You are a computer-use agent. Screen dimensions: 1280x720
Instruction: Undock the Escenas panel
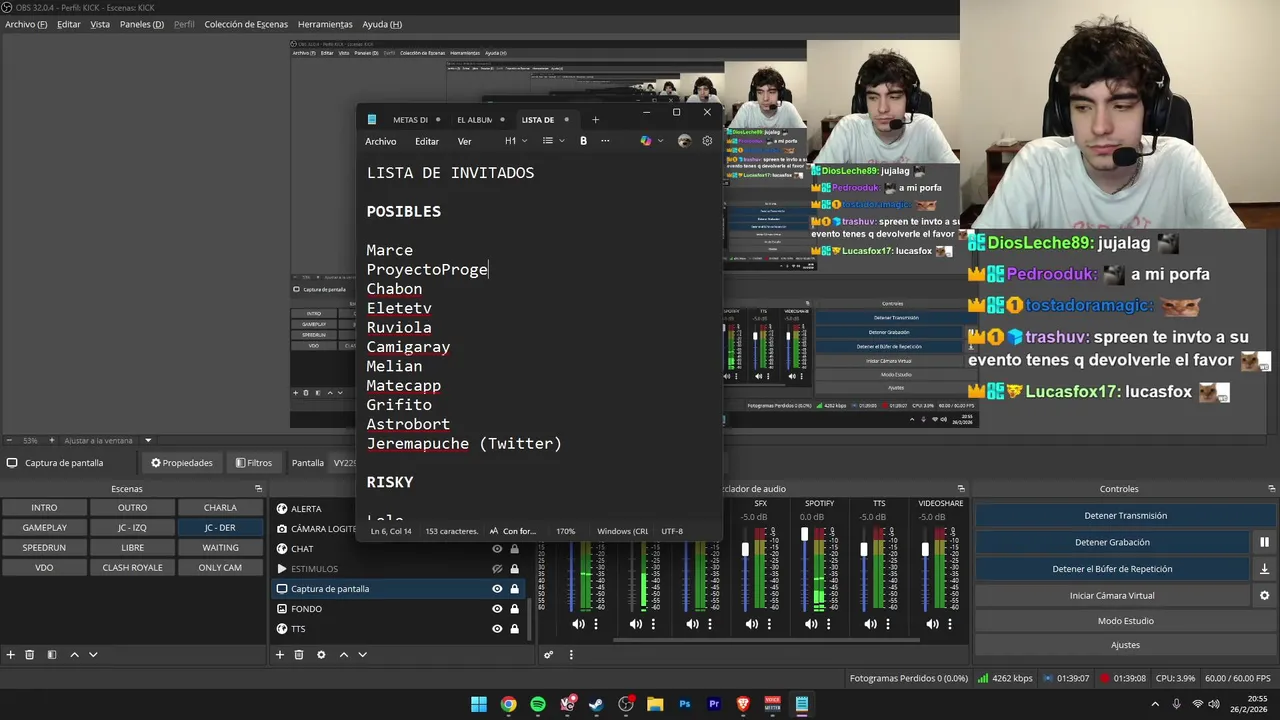pyautogui.click(x=258, y=489)
